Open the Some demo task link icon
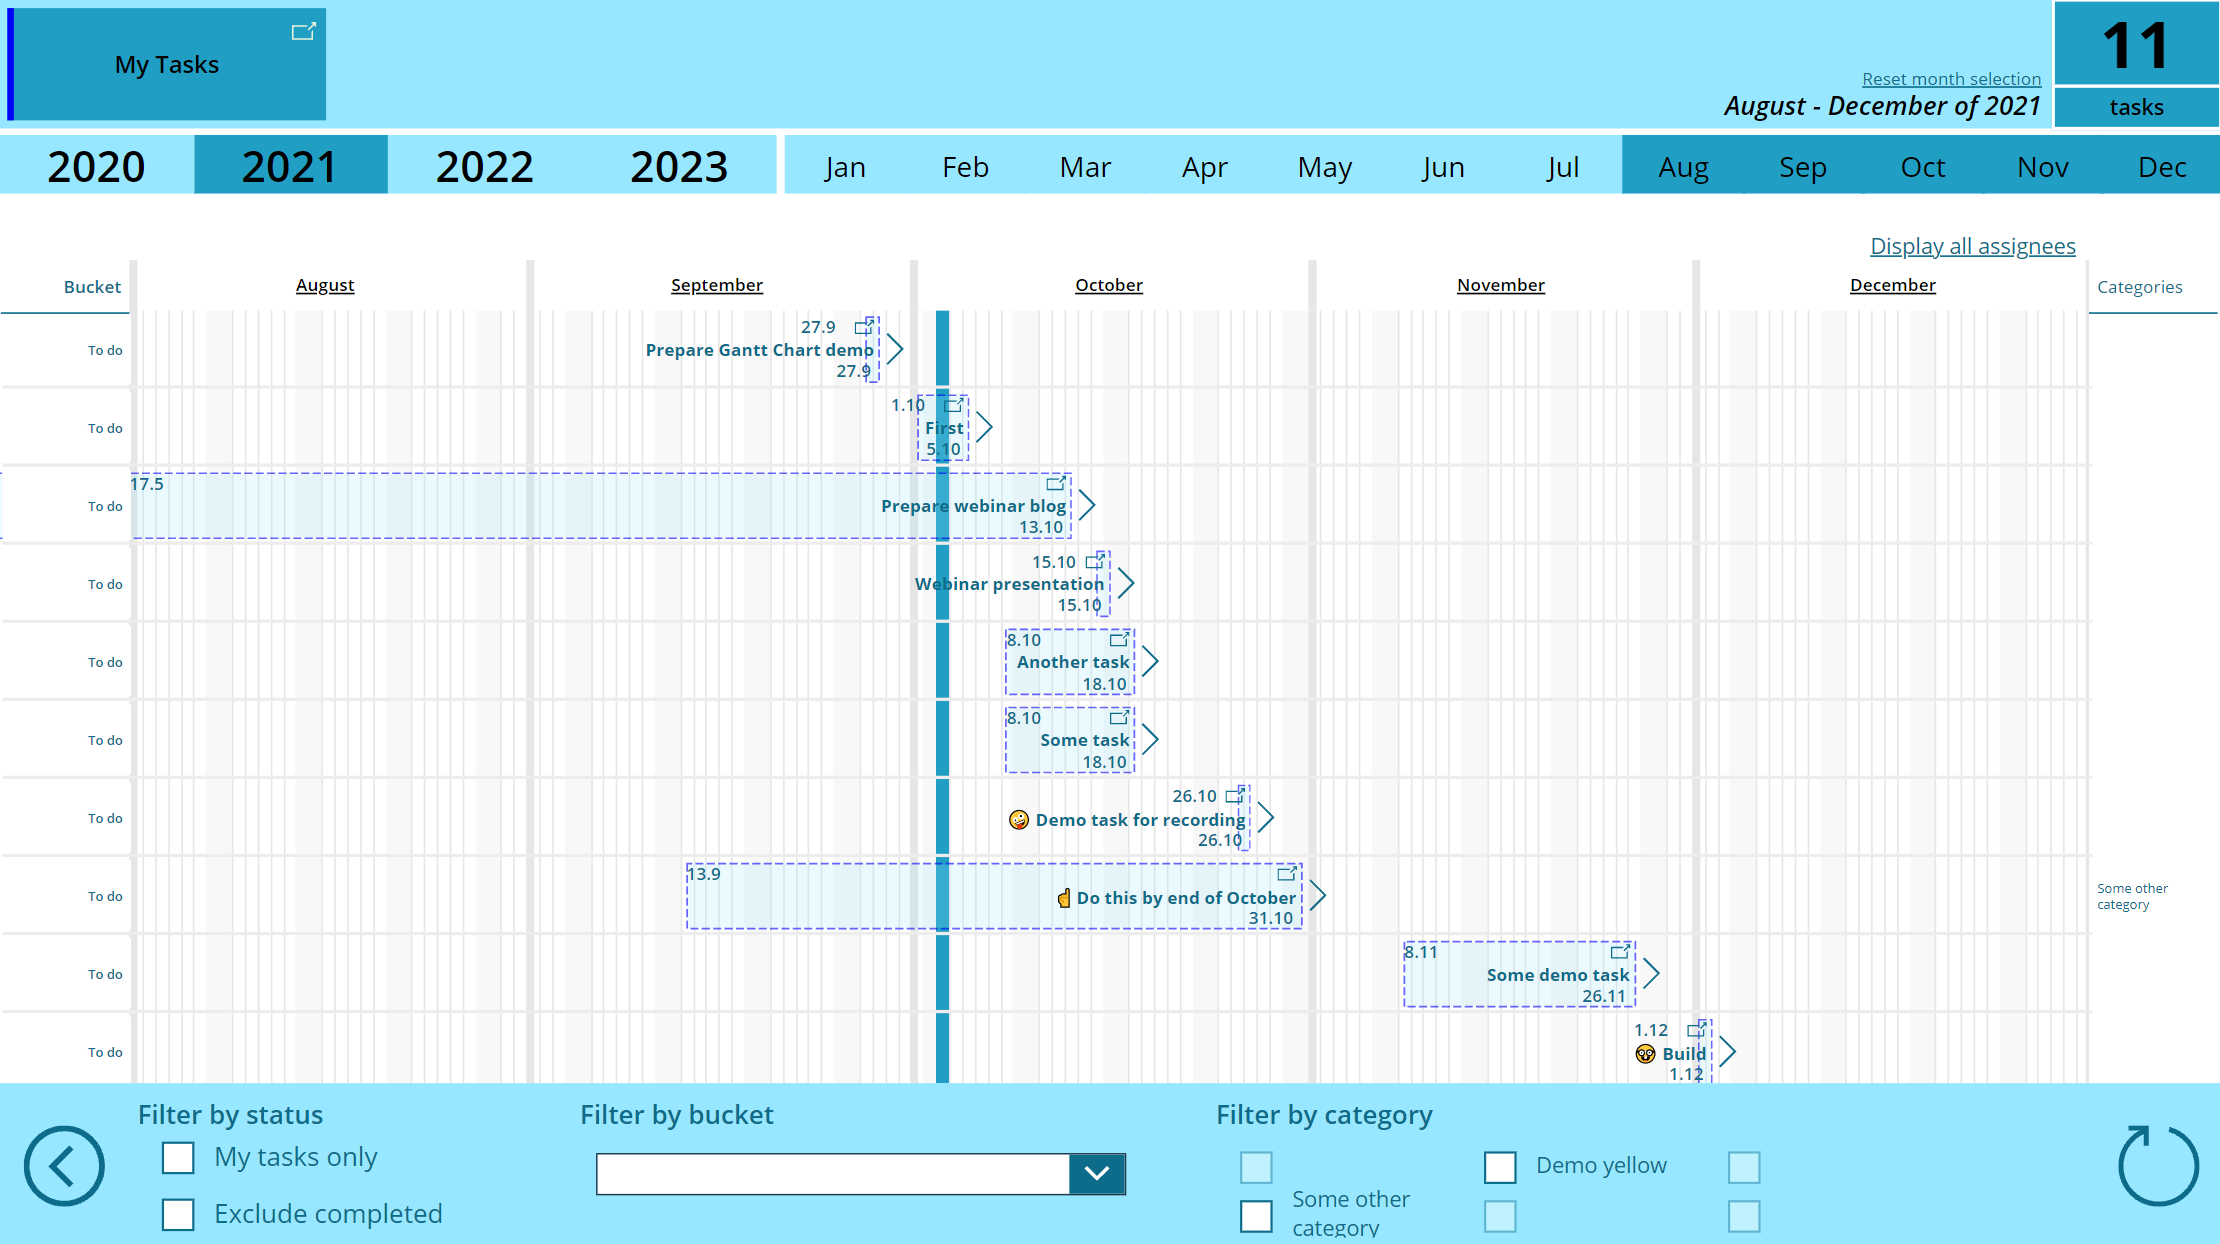2220x1244 pixels. click(1620, 951)
